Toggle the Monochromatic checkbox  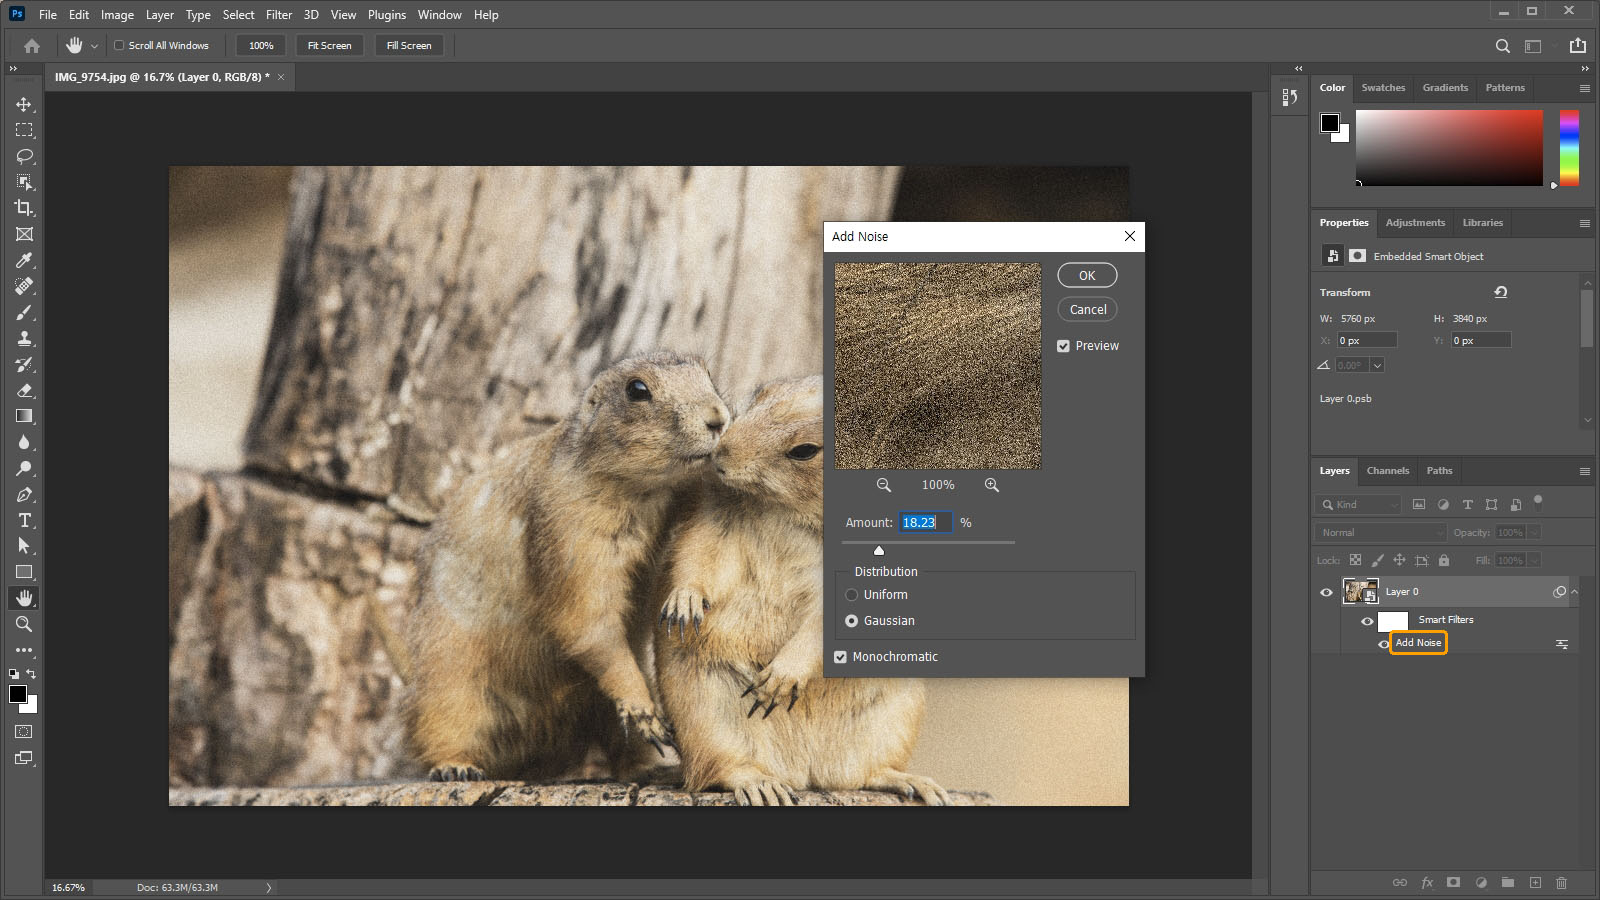840,657
